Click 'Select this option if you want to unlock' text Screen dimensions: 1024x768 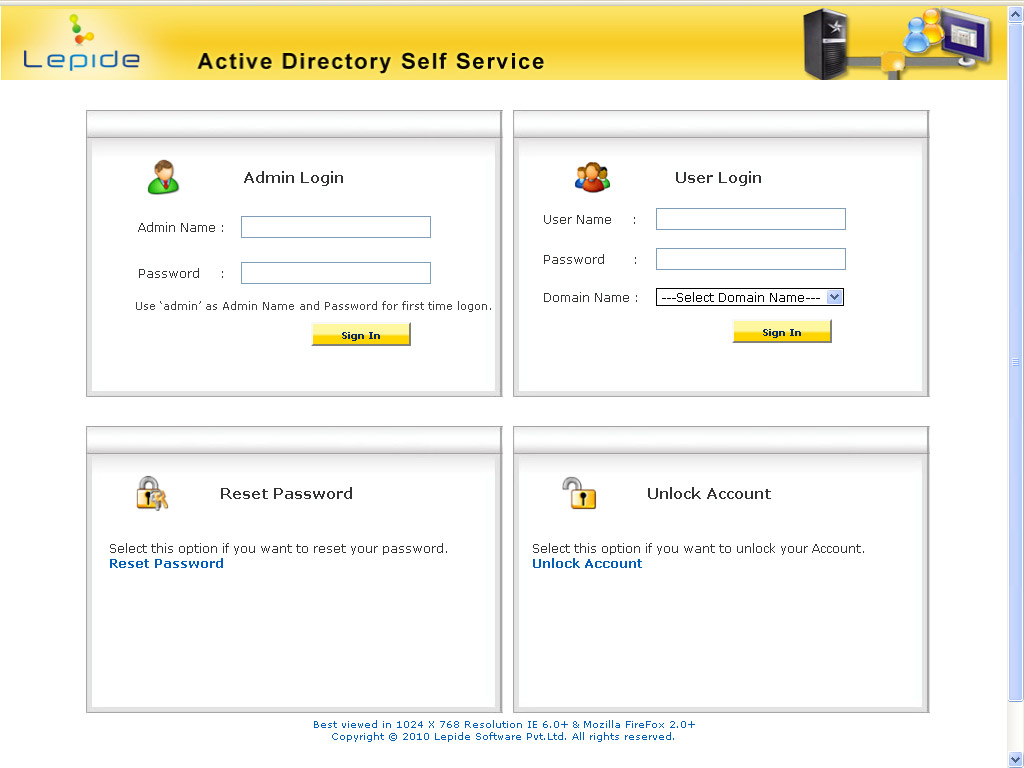click(x=698, y=549)
